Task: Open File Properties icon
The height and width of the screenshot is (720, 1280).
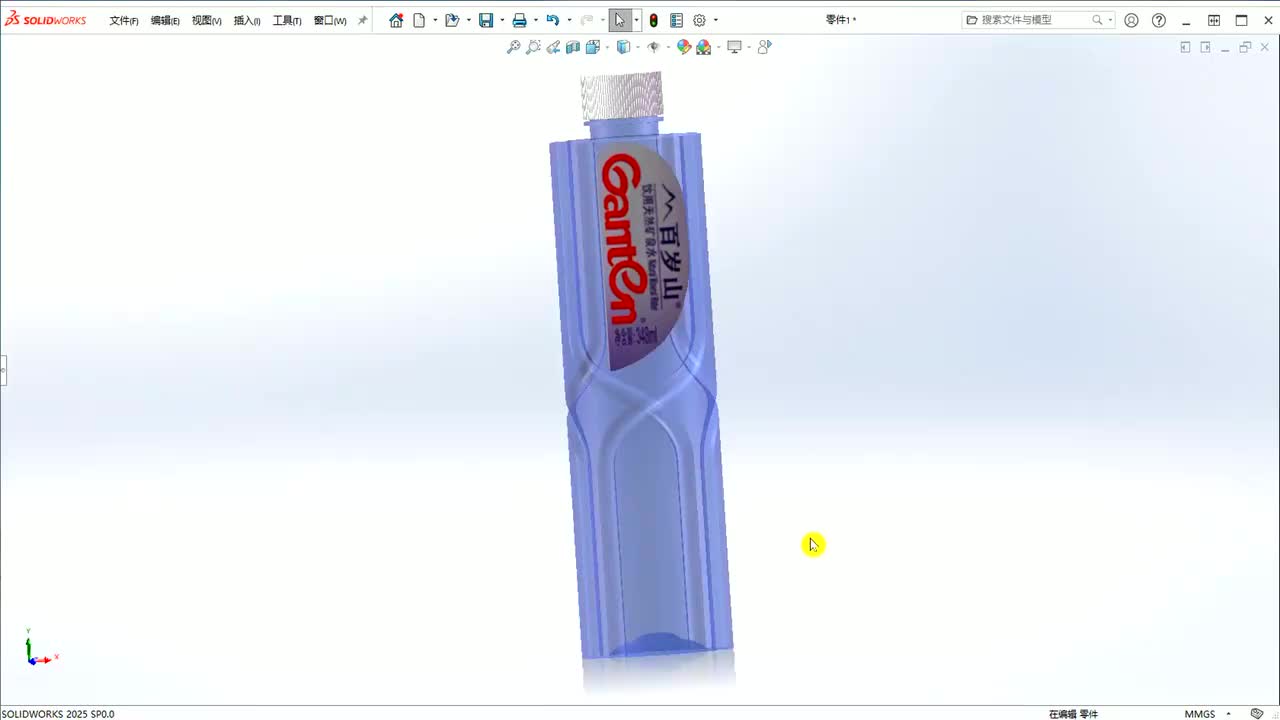Action: click(677, 20)
